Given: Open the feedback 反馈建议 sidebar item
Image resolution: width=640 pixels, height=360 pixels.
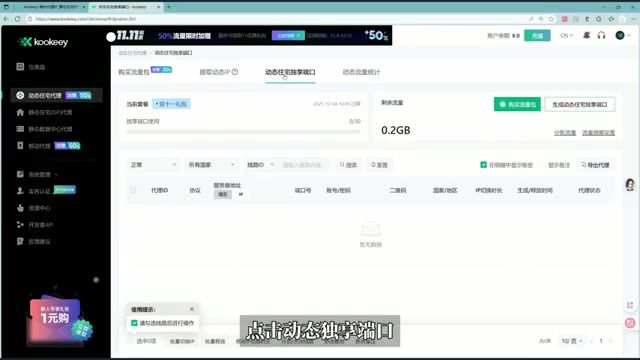Looking at the screenshot, I should 33,242.
